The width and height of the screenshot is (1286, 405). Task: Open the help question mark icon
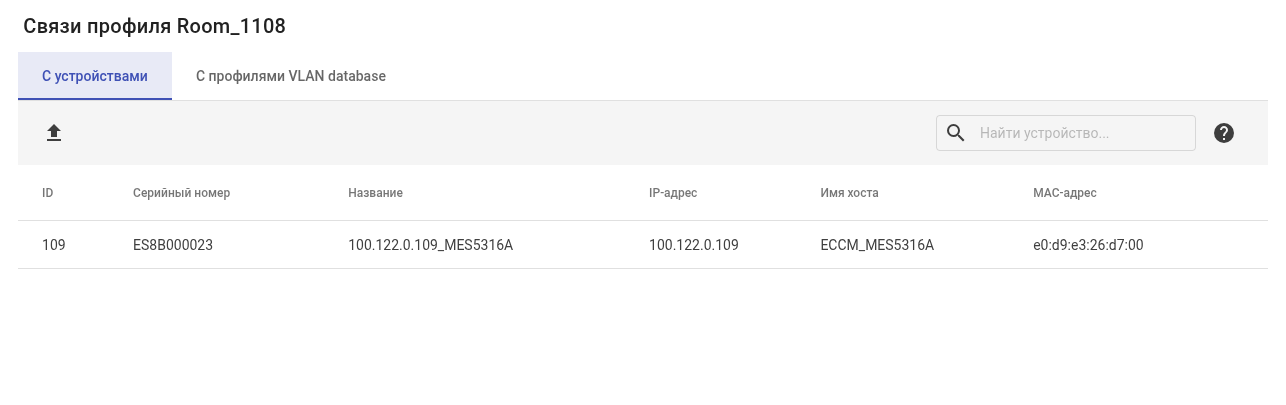[1224, 133]
